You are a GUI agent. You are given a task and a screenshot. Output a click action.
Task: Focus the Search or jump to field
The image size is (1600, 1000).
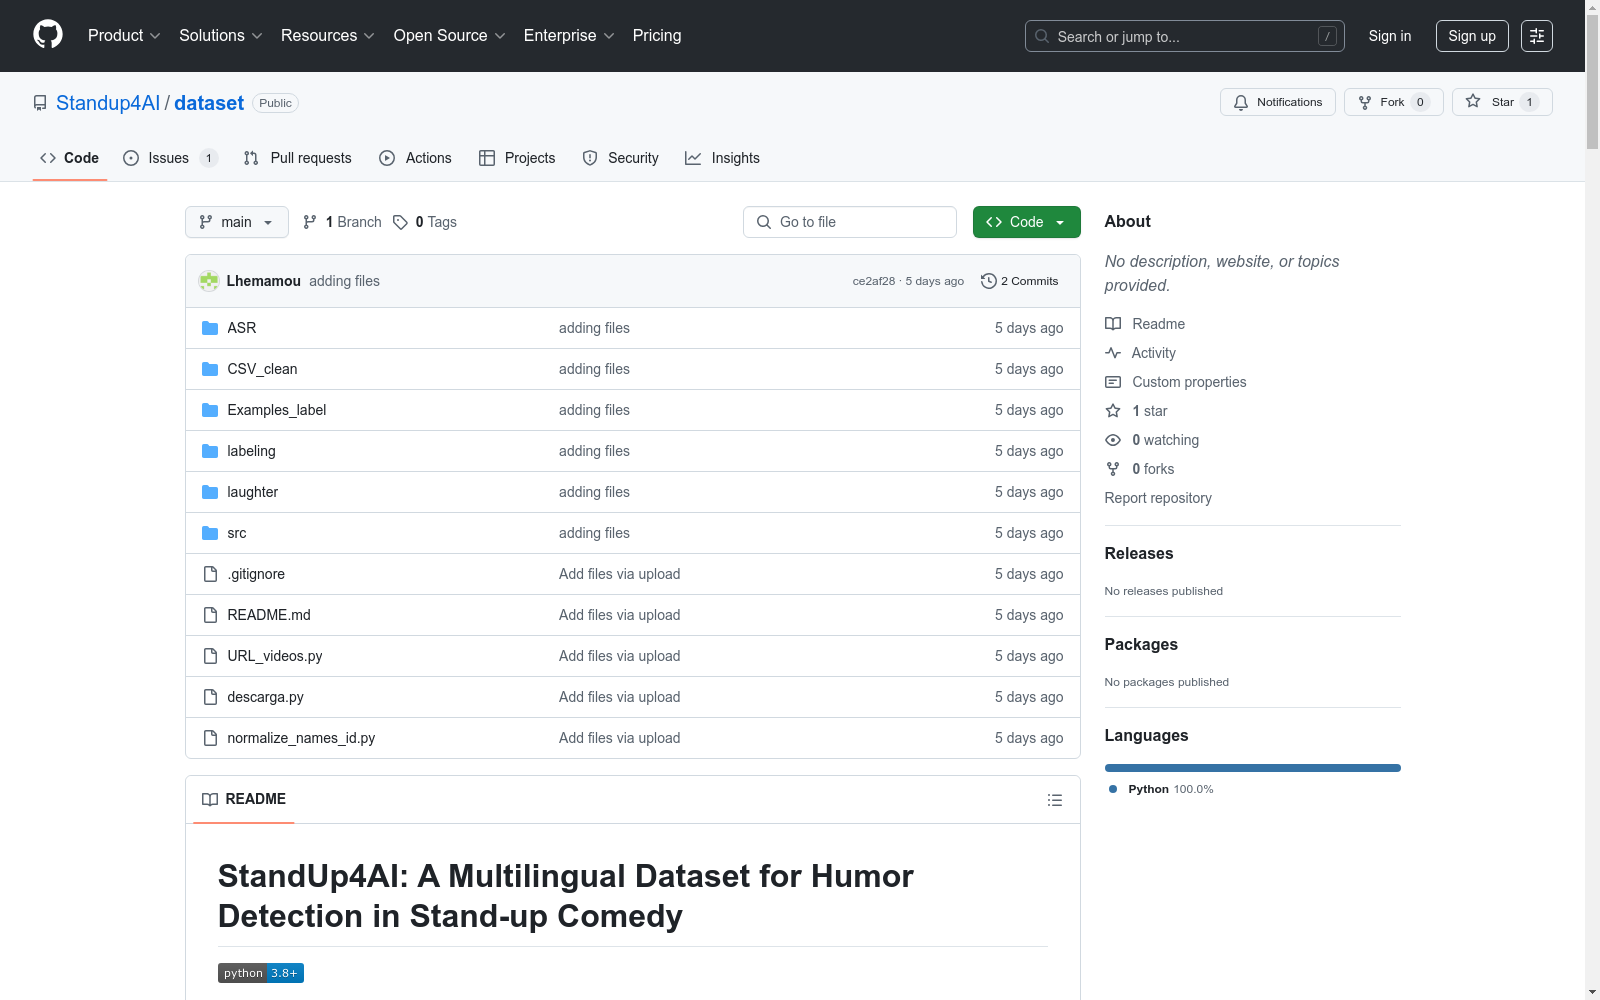[1185, 36]
